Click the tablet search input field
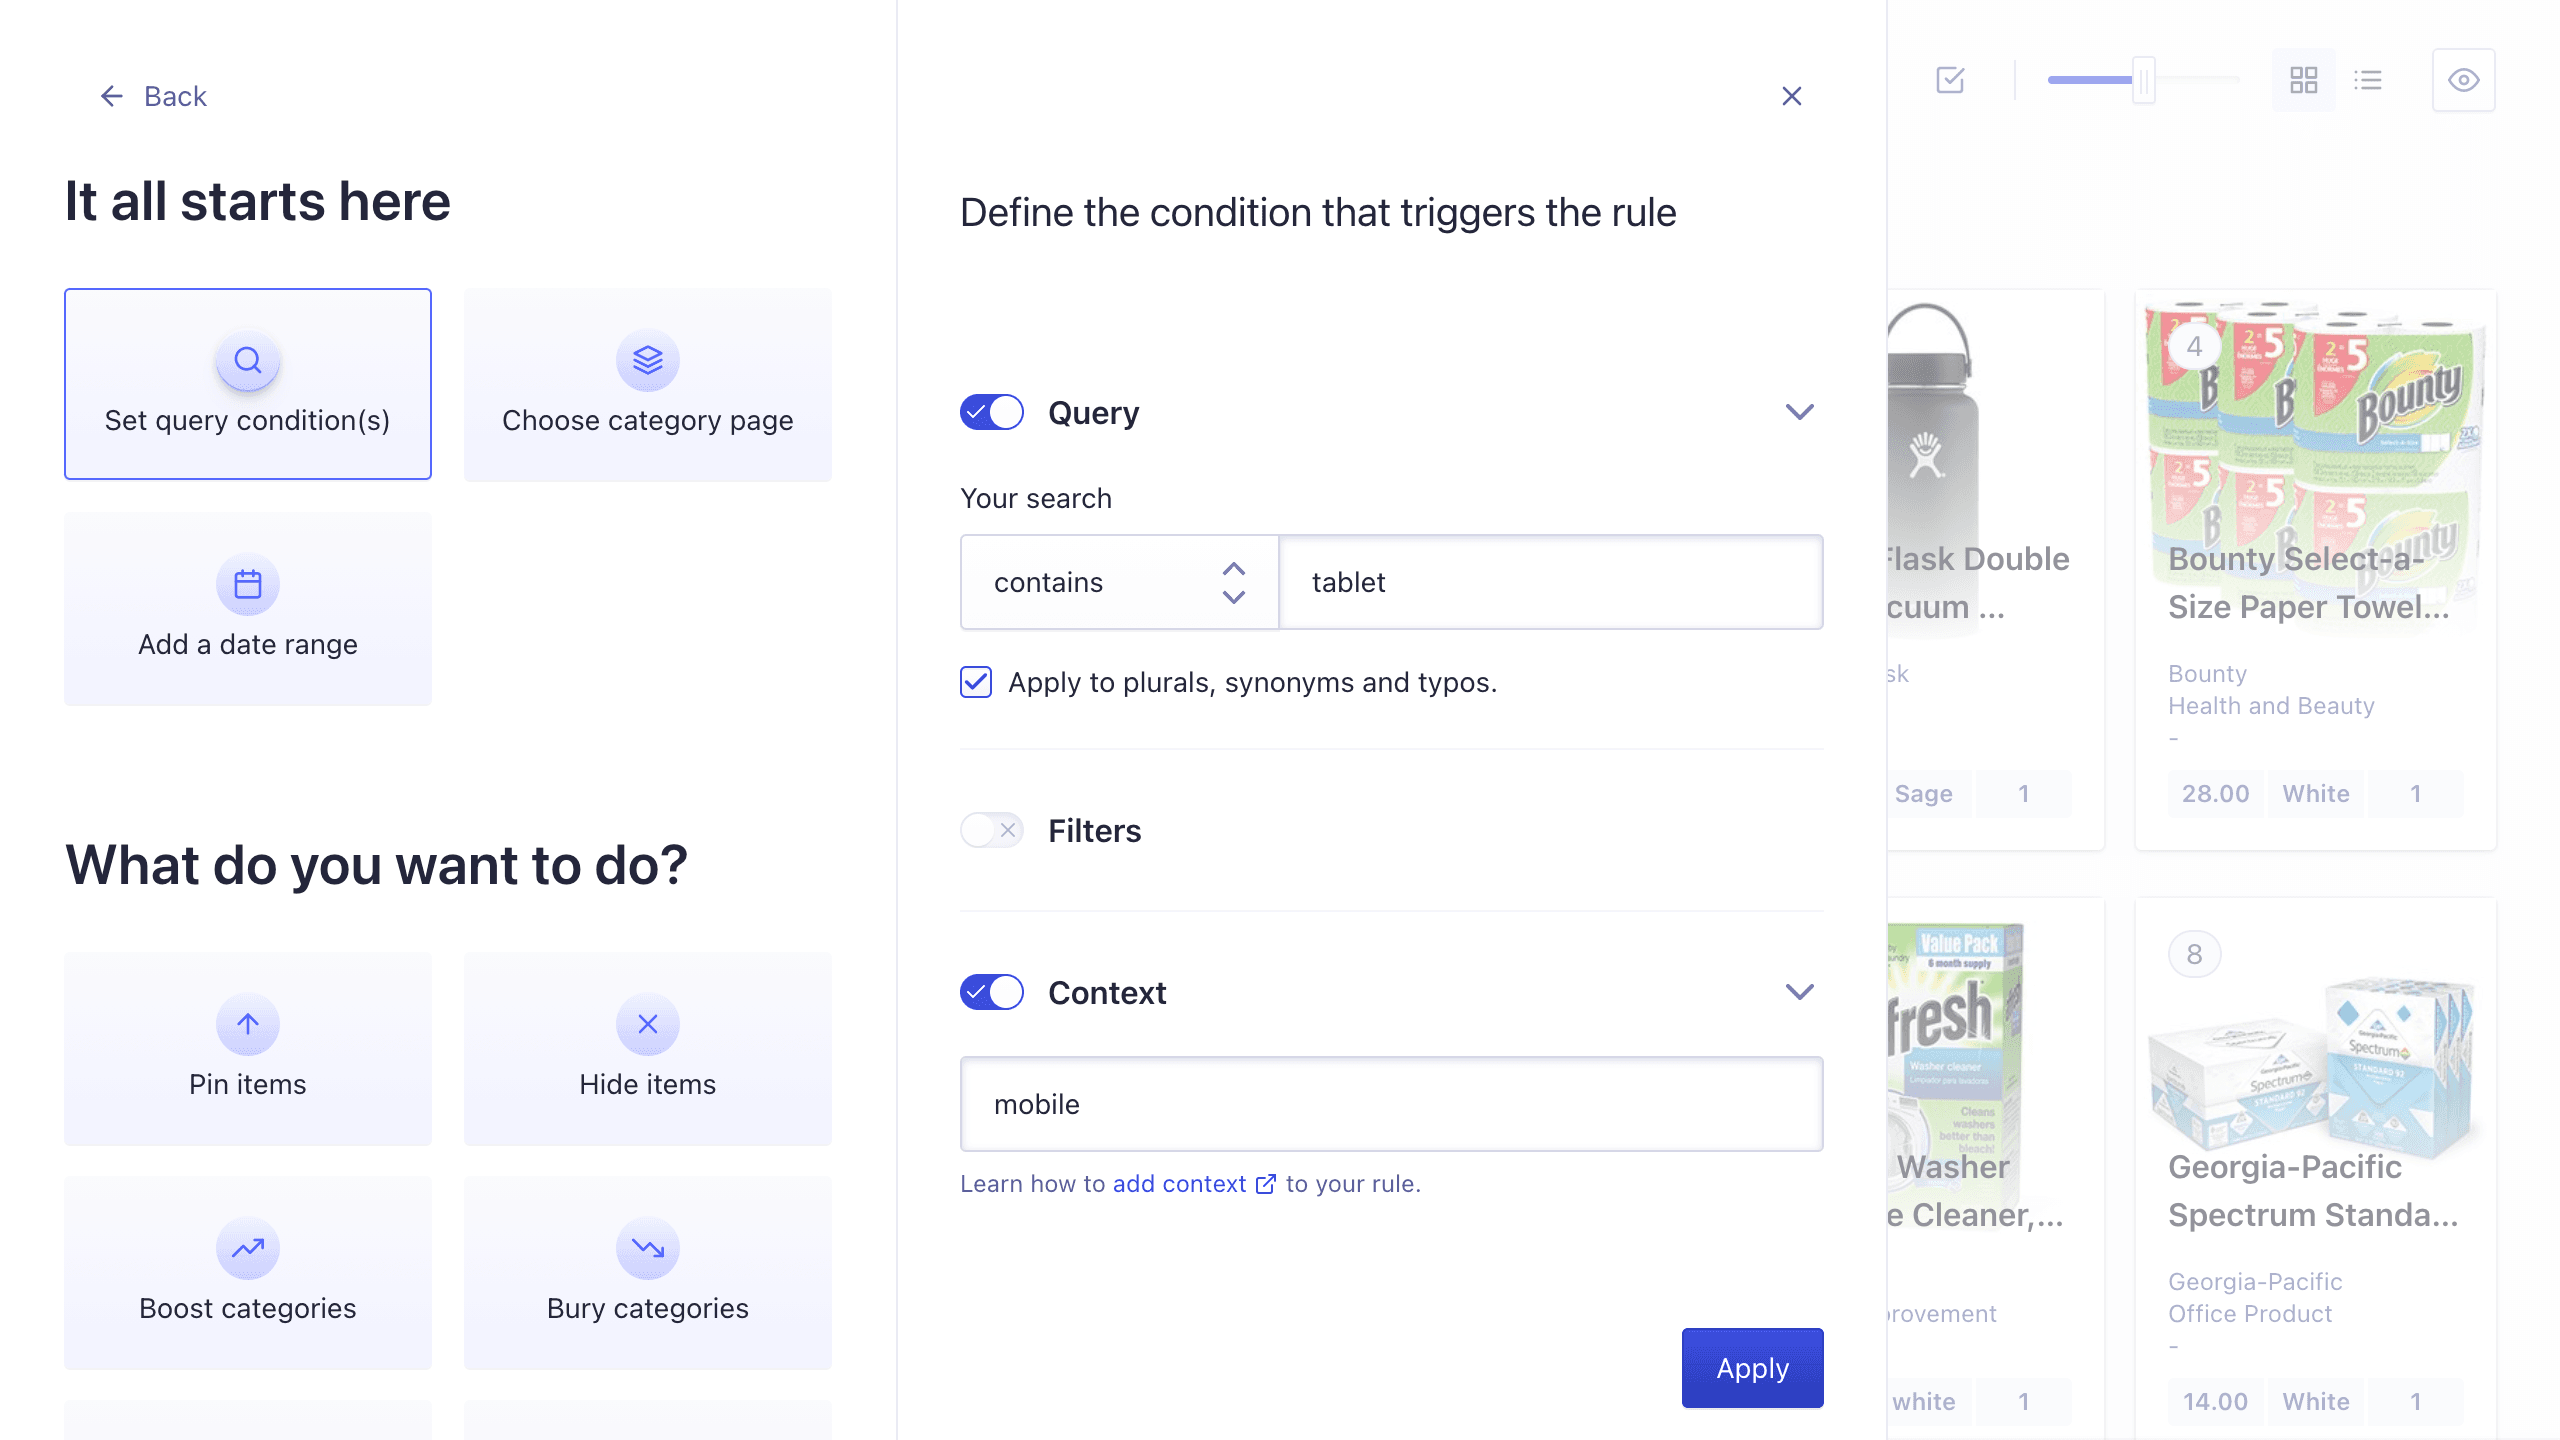2560x1440 pixels. [1549, 582]
